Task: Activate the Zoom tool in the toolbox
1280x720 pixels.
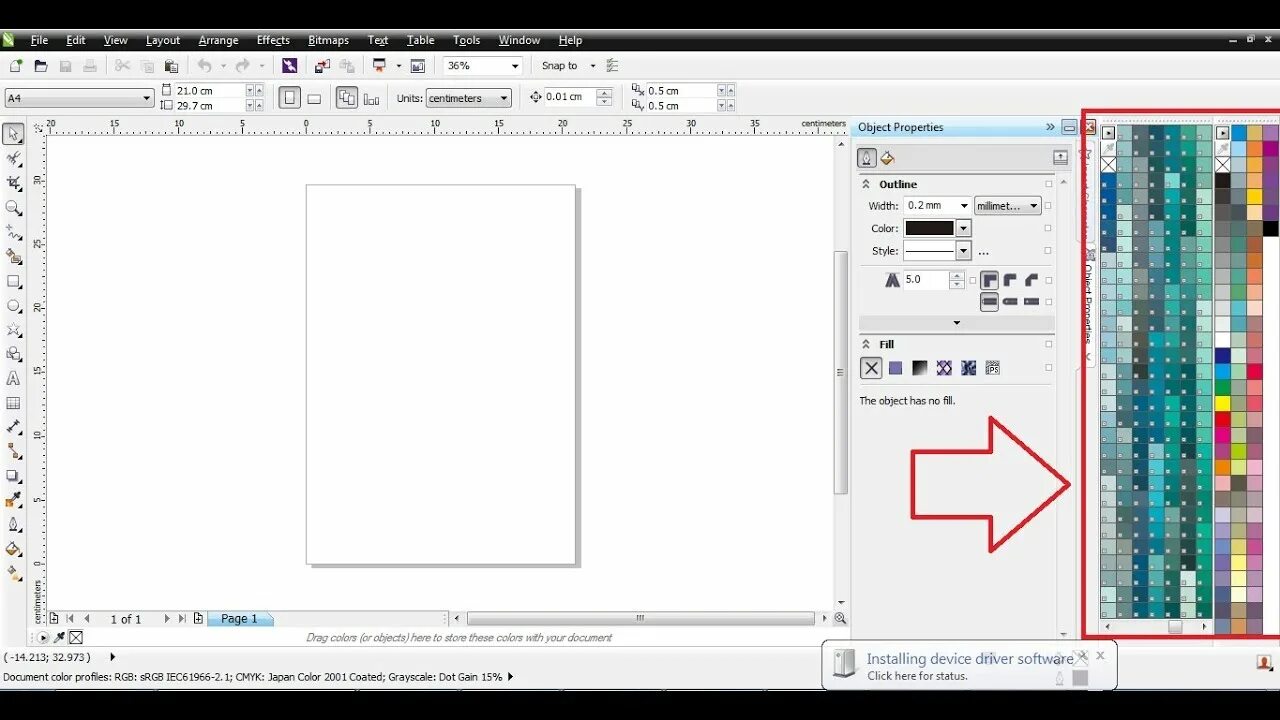Action: click(14, 208)
